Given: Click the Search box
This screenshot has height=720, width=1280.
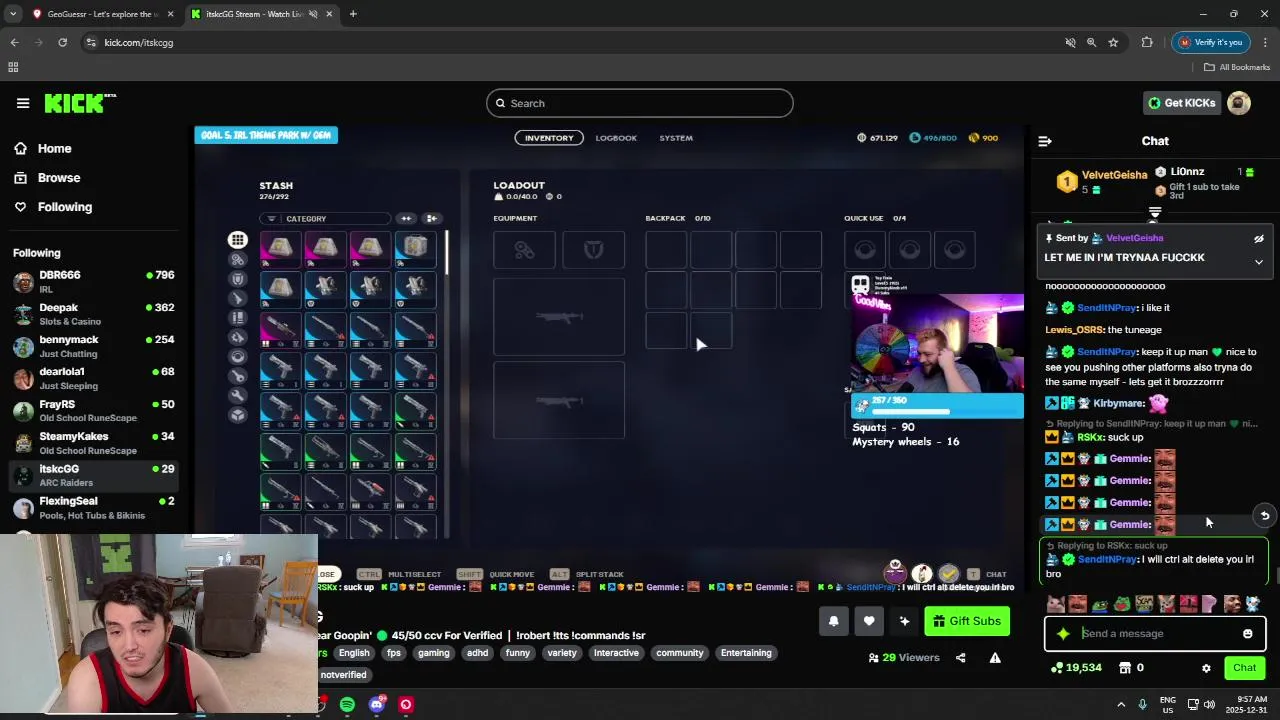Looking at the screenshot, I should (640, 103).
